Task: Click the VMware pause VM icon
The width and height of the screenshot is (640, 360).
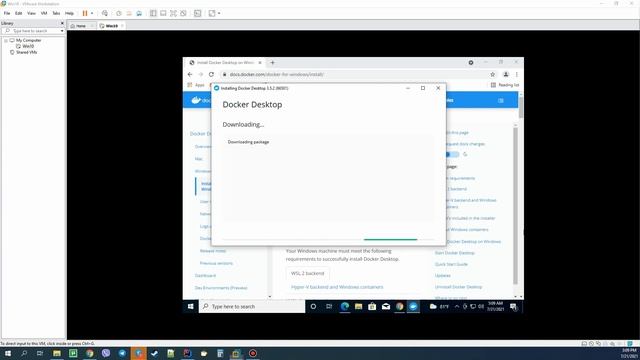Action: (x=85, y=13)
